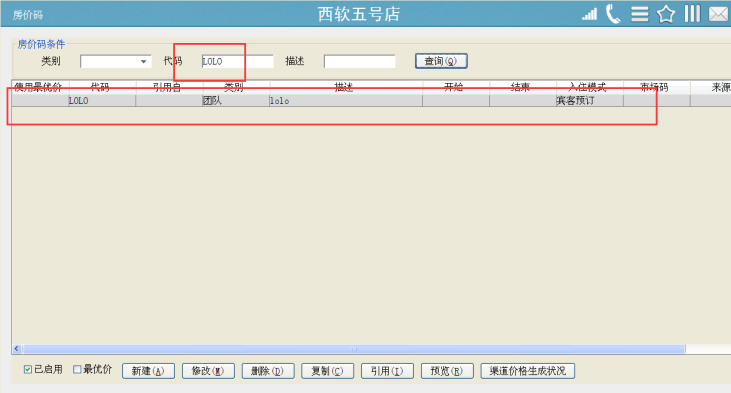Toggle the 最优价 checkbox

point(77,370)
